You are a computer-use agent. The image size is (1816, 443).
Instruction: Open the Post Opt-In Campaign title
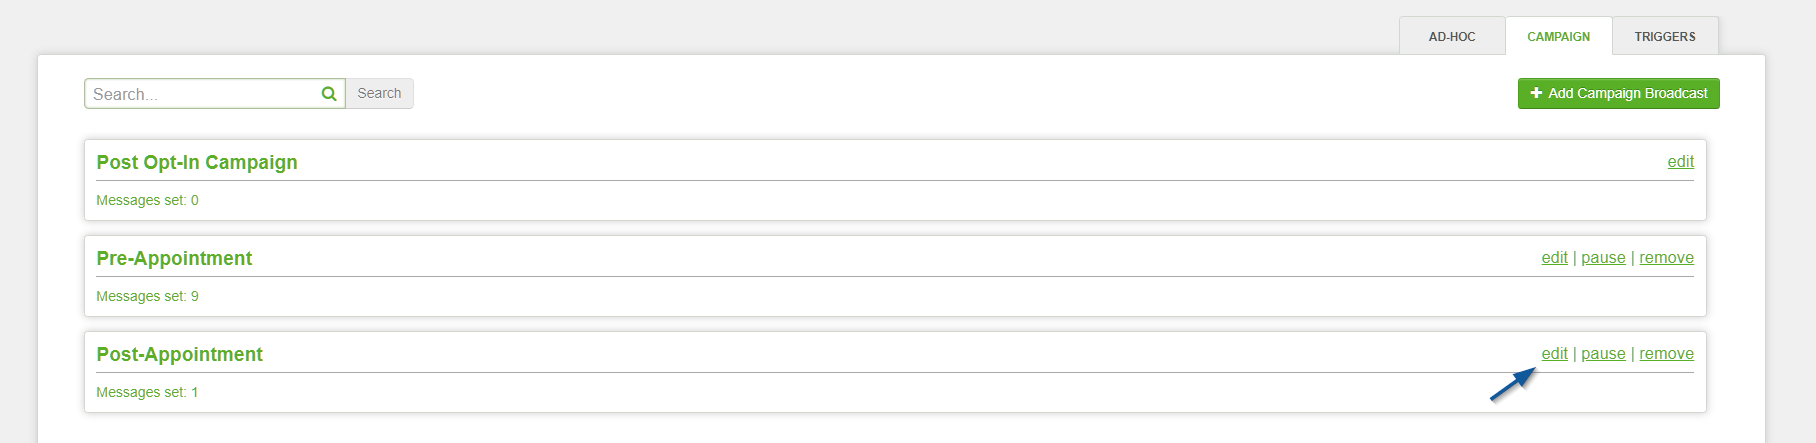(x=197, y=162)
